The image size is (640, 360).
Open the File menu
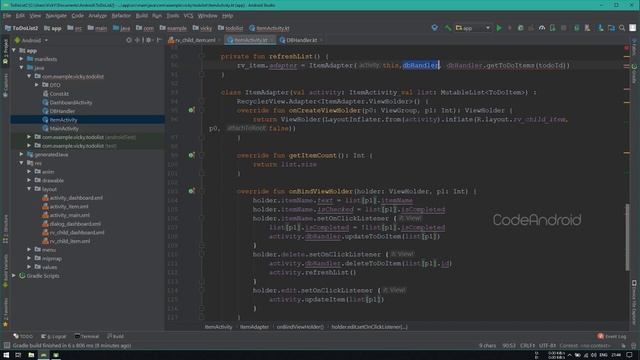(7, 16)
